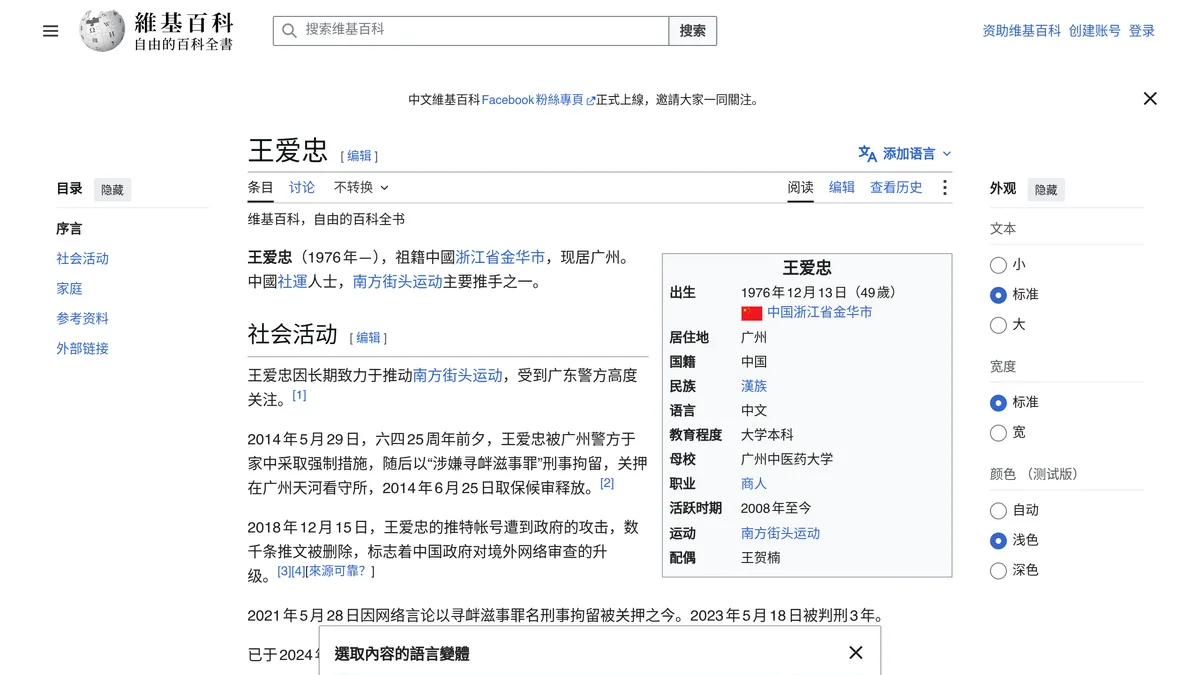Click the Wikipedia globe logo

point(102,31)
